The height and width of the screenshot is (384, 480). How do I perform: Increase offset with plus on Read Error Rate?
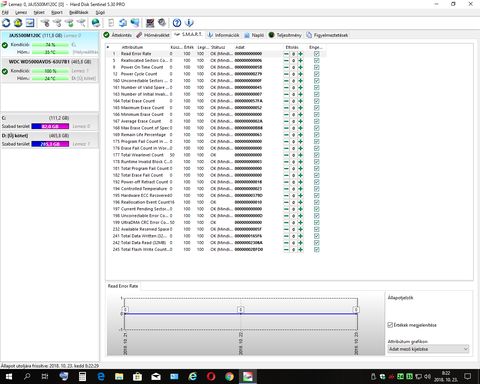click(x=300, y=54)
